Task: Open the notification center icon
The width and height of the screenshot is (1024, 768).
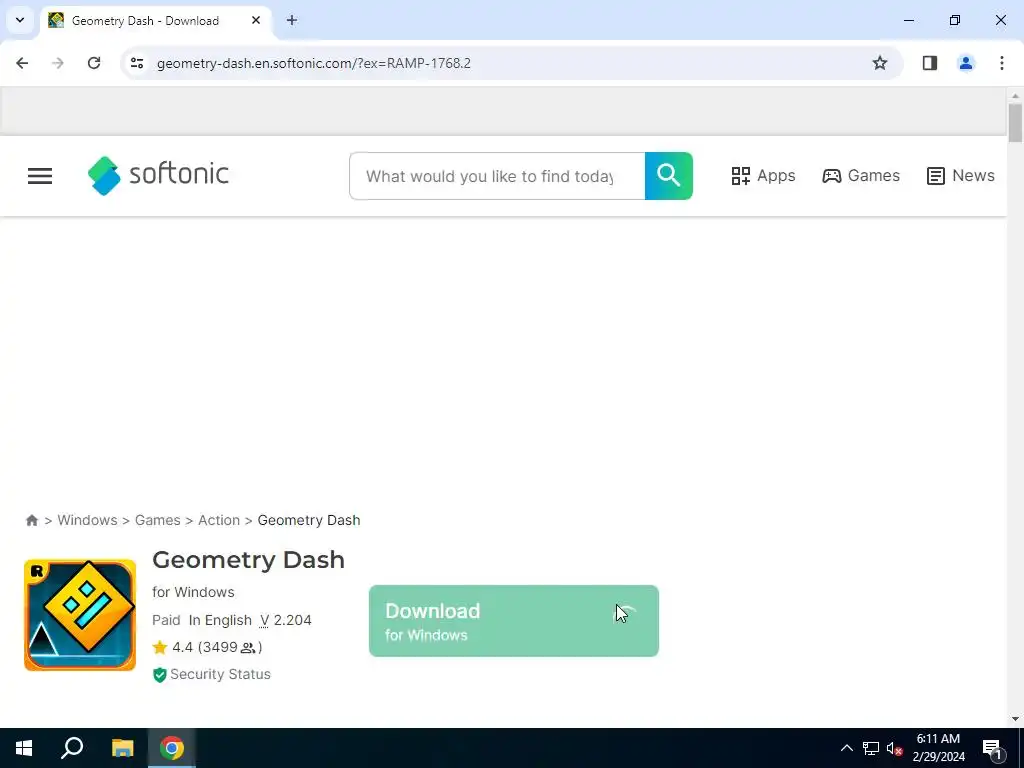Action: click(992, 748)
